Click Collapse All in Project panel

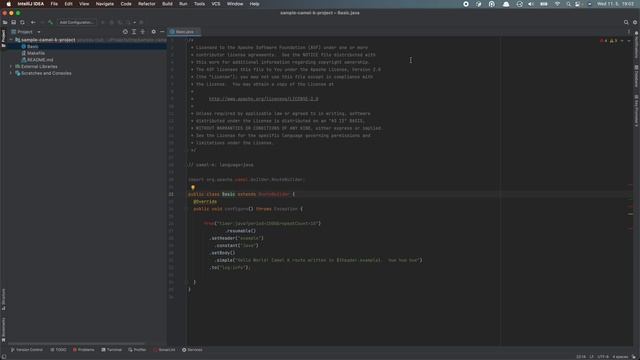(x=142, y=32)
